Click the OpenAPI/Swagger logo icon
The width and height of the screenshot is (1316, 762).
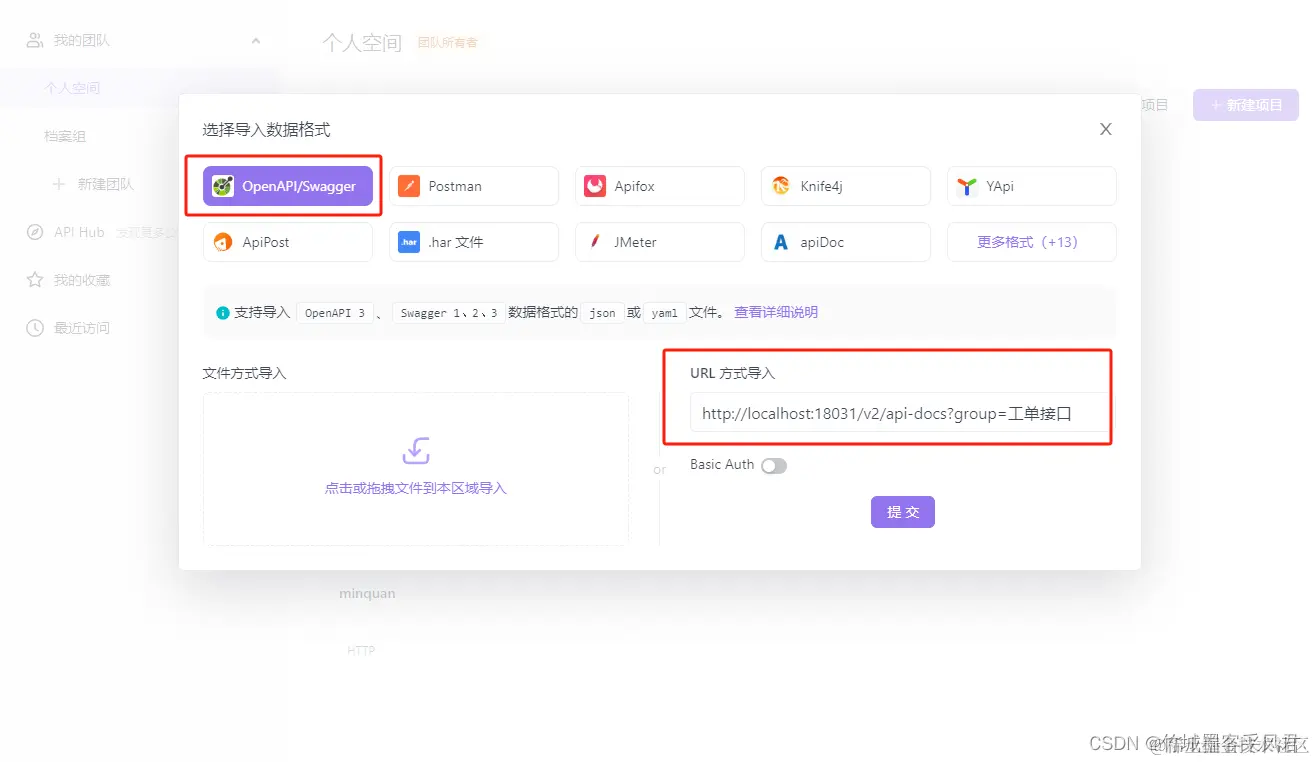[x=223, y=186]
